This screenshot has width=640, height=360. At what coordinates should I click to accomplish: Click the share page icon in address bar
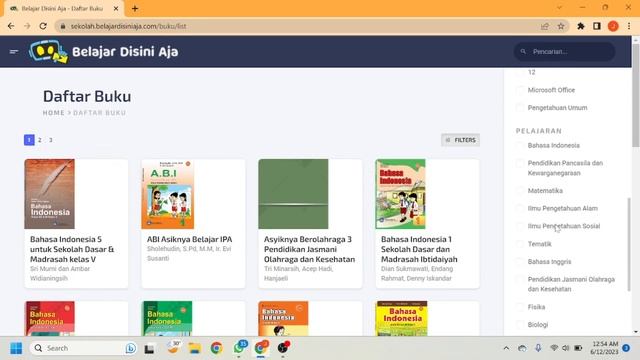[544, 26]
